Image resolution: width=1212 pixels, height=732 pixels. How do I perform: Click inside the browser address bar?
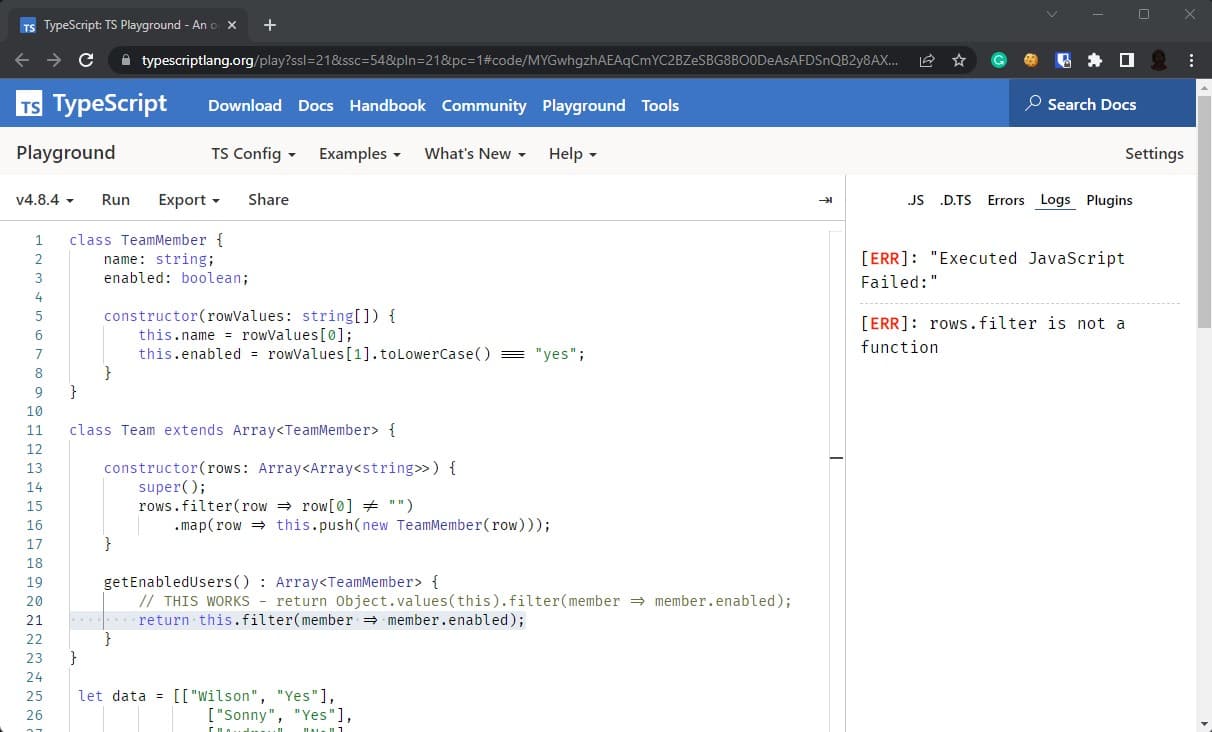tap(500, 60)
